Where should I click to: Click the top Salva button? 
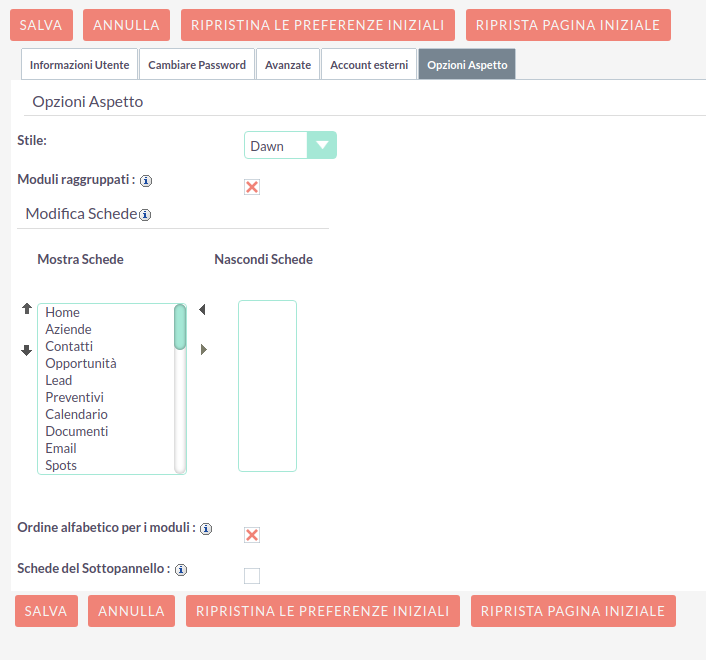[41, 25]
